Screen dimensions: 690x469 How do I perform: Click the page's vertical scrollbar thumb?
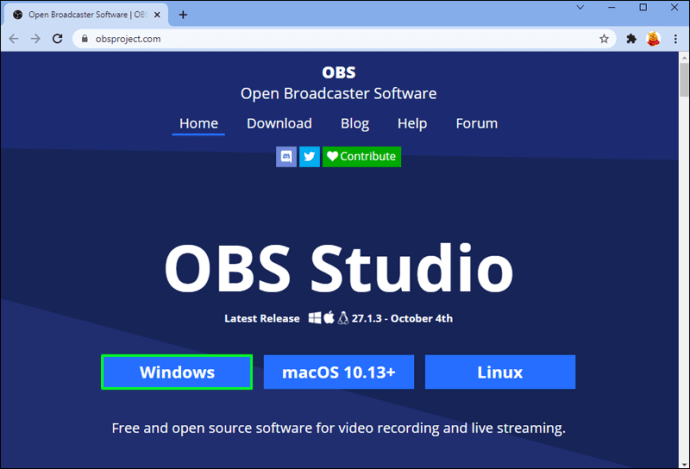click(x=684, y=80)
